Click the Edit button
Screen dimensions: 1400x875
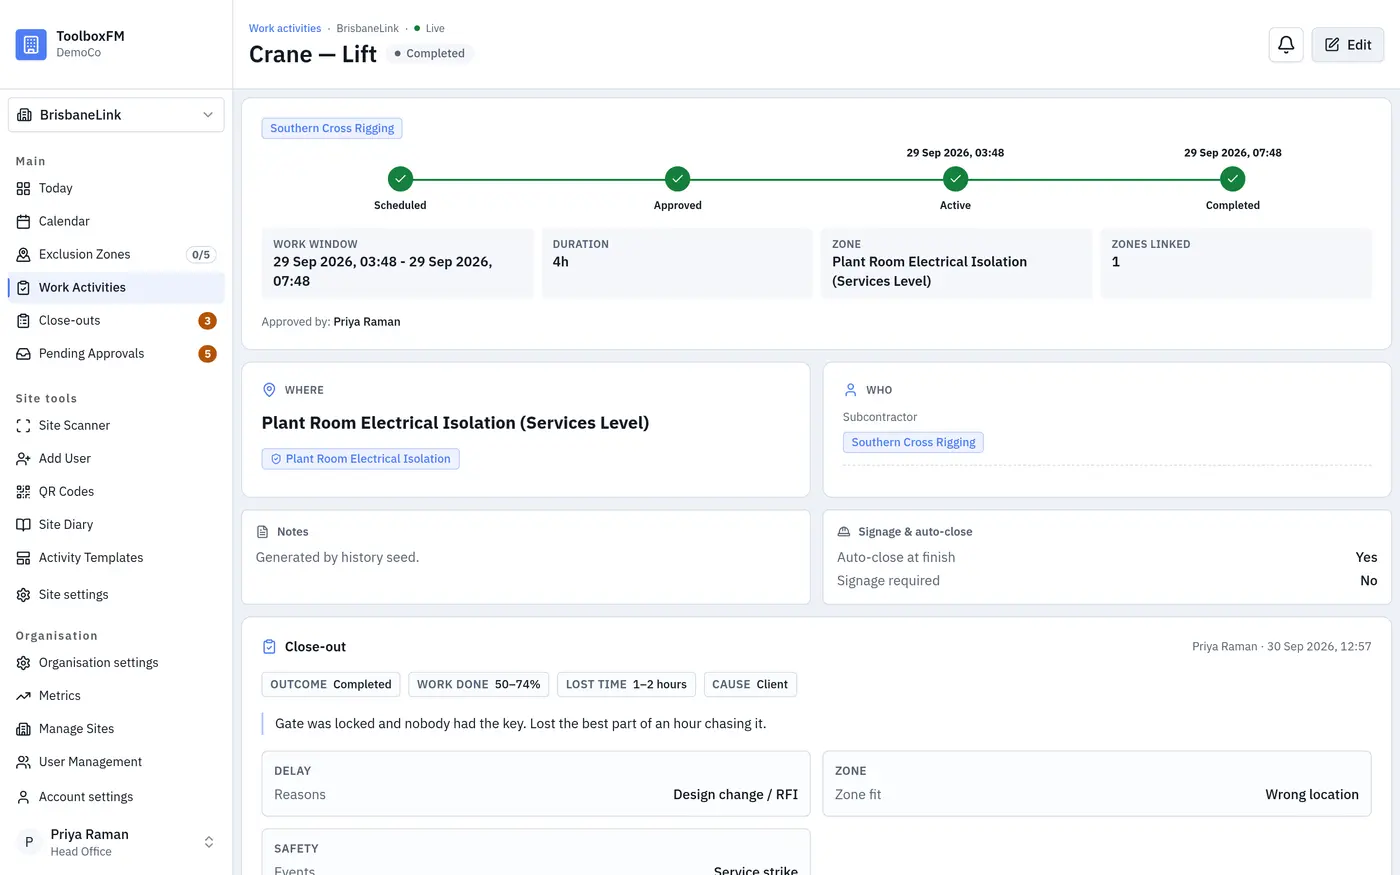pos(1348,45)
